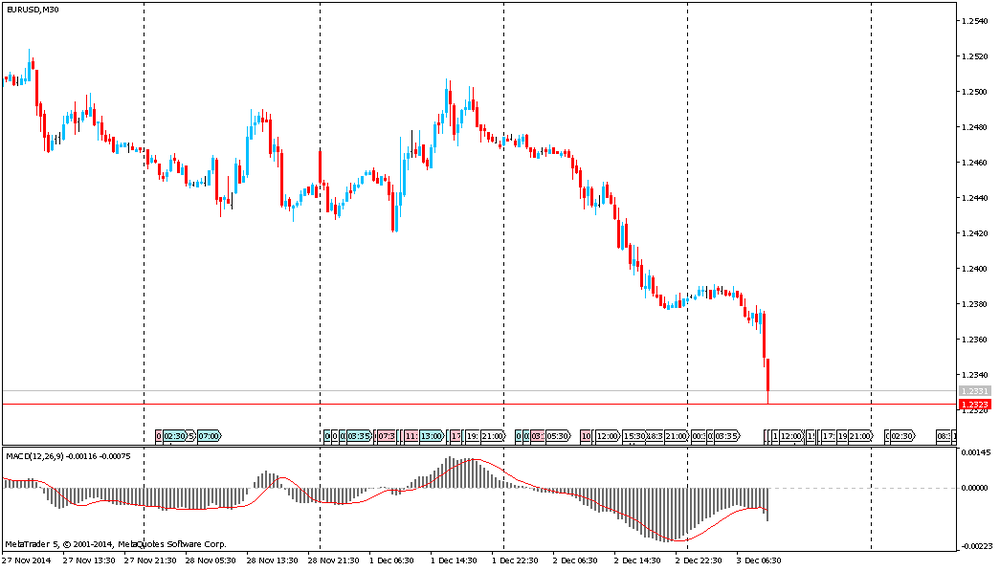Screen dimensions: 1000x571
Task: Click the 3 Dec 06:30 time label
Action: (759, 561)
